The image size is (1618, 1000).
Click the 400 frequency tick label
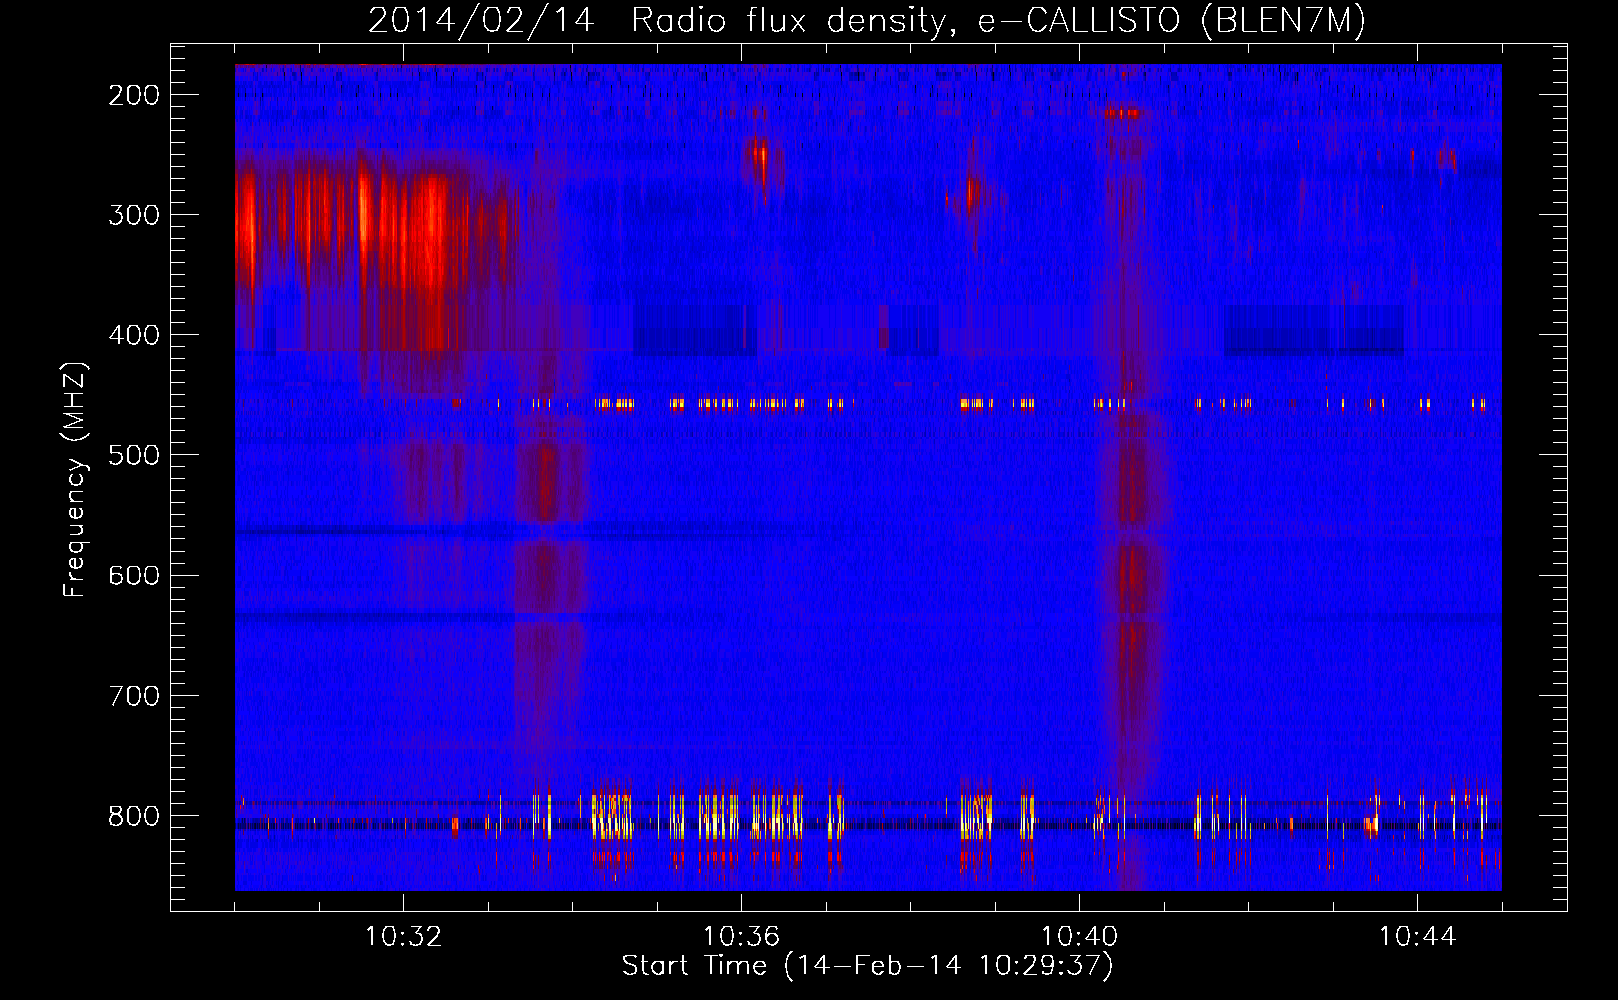(134, 335)
